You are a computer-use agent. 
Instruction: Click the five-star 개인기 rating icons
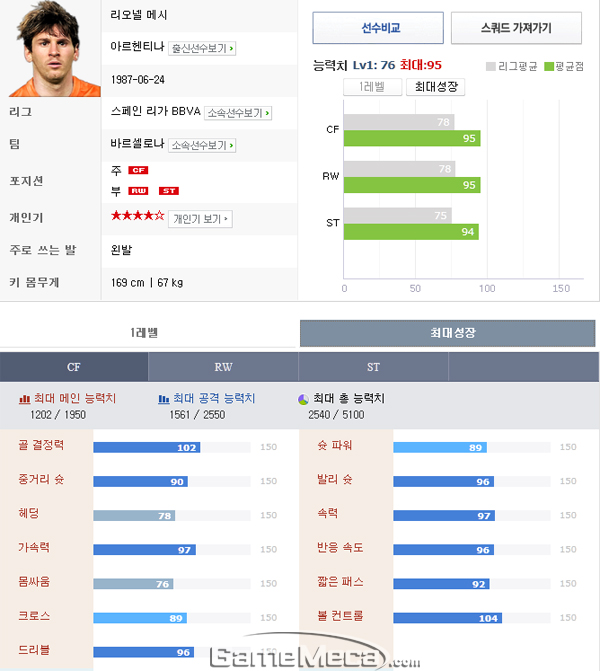pos(137,216)
